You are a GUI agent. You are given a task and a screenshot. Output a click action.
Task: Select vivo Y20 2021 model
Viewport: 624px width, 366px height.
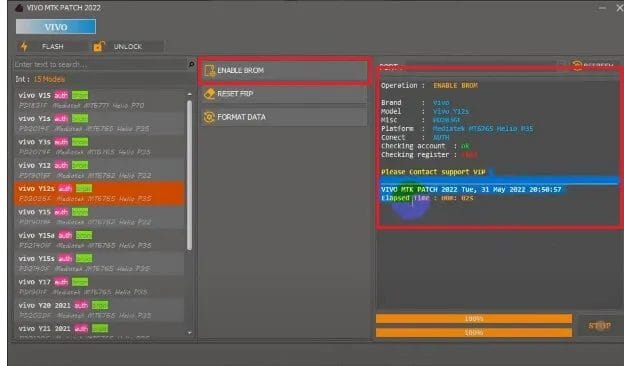[x=99, y=310]
